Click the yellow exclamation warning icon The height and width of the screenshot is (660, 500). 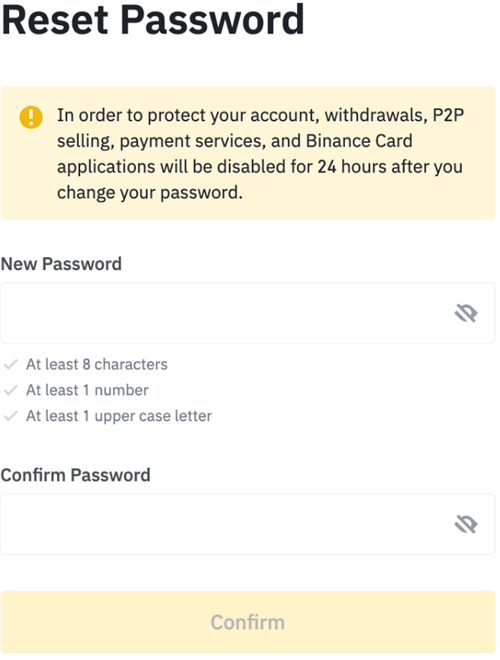(31, 117)
